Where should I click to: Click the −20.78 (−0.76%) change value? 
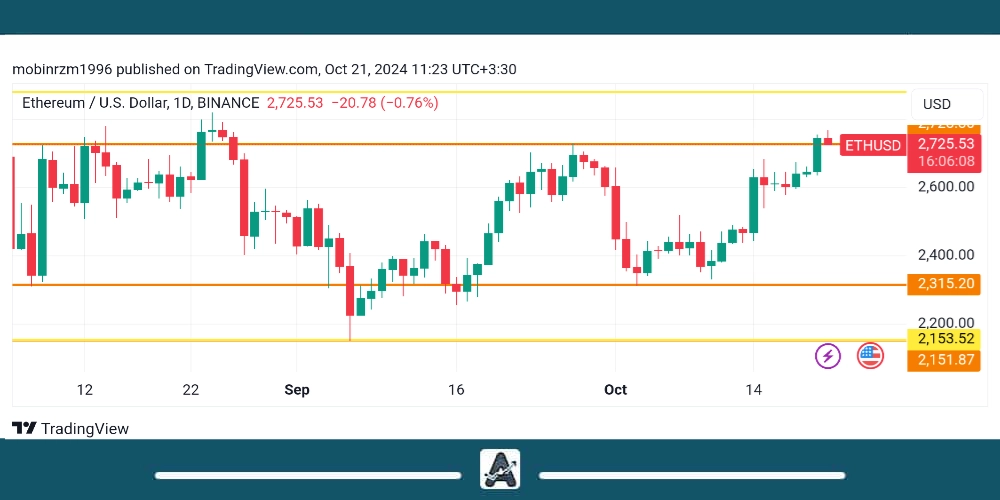(384, 103)
